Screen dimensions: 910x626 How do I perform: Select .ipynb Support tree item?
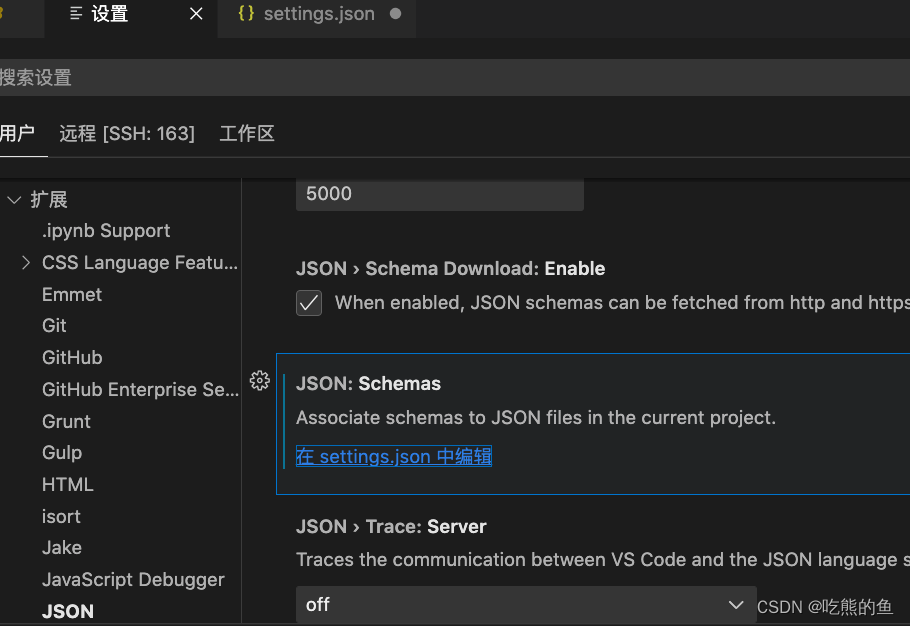106,231
